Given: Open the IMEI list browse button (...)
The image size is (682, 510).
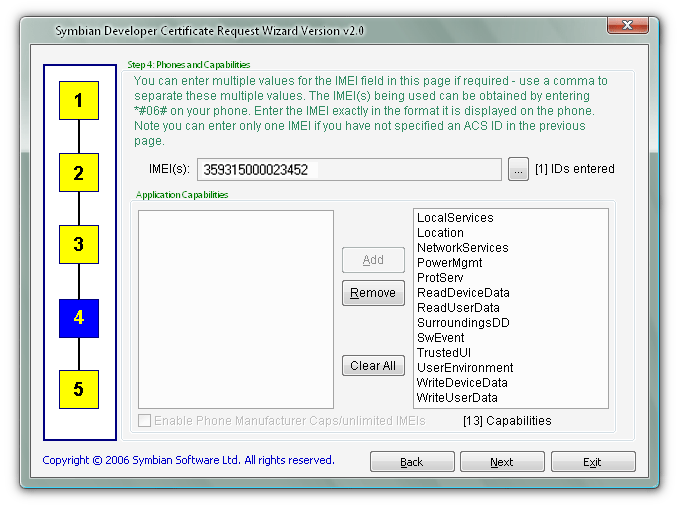Looking at the screenshot, I should click(518, 169).
